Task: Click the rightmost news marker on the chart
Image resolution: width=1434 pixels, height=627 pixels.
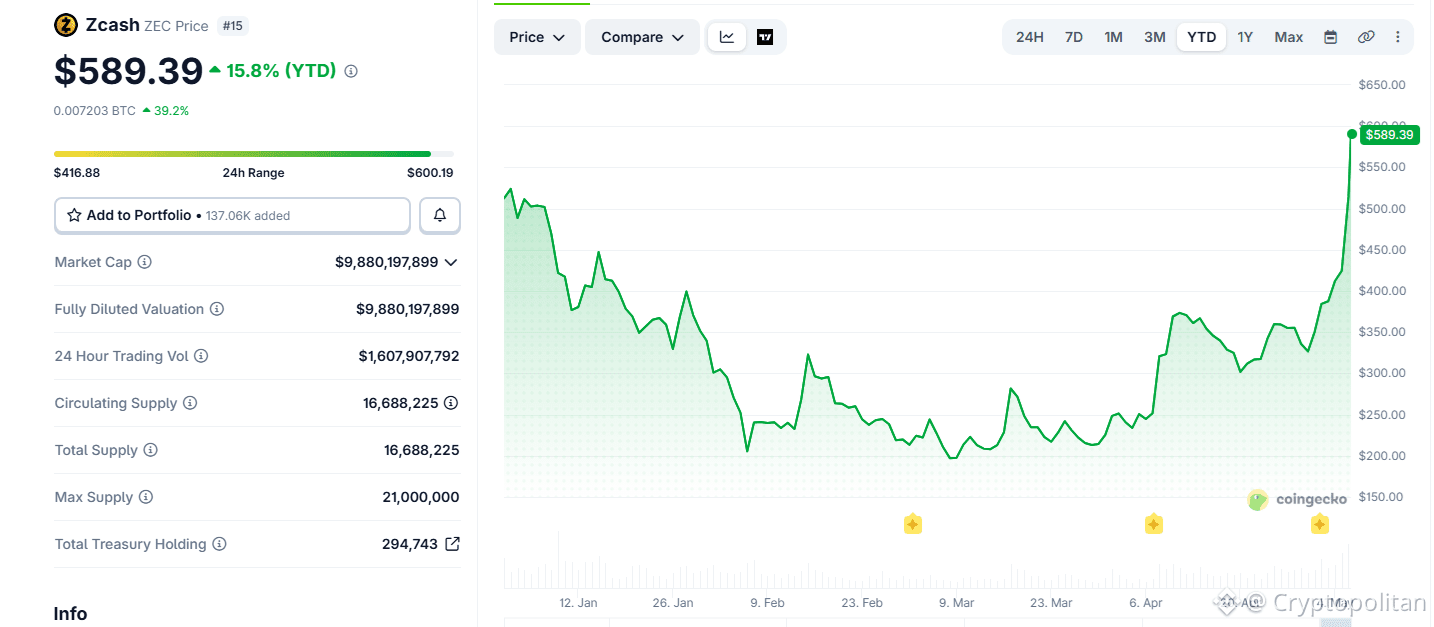Action: (x=1319, y=524)
